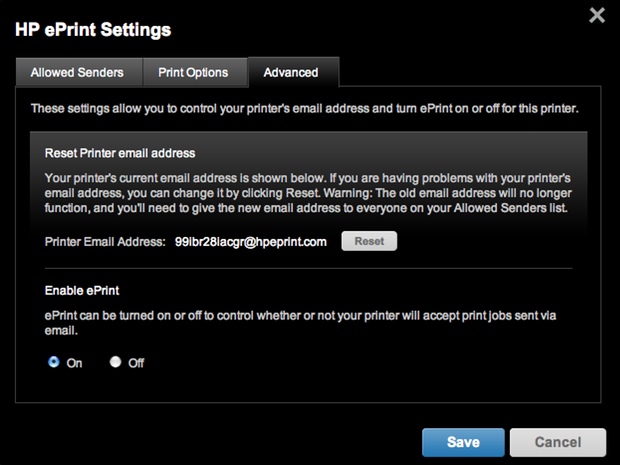Select the Advanced tab

[x=291, y=72]
